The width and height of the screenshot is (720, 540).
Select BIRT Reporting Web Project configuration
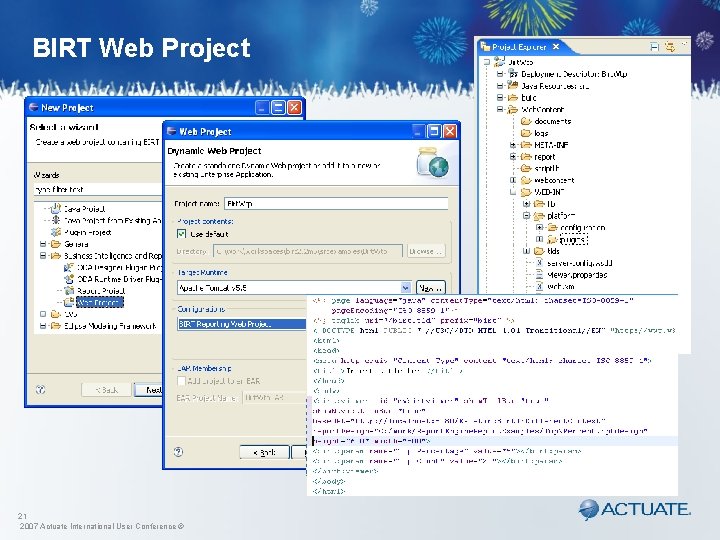tap(242, 324)
